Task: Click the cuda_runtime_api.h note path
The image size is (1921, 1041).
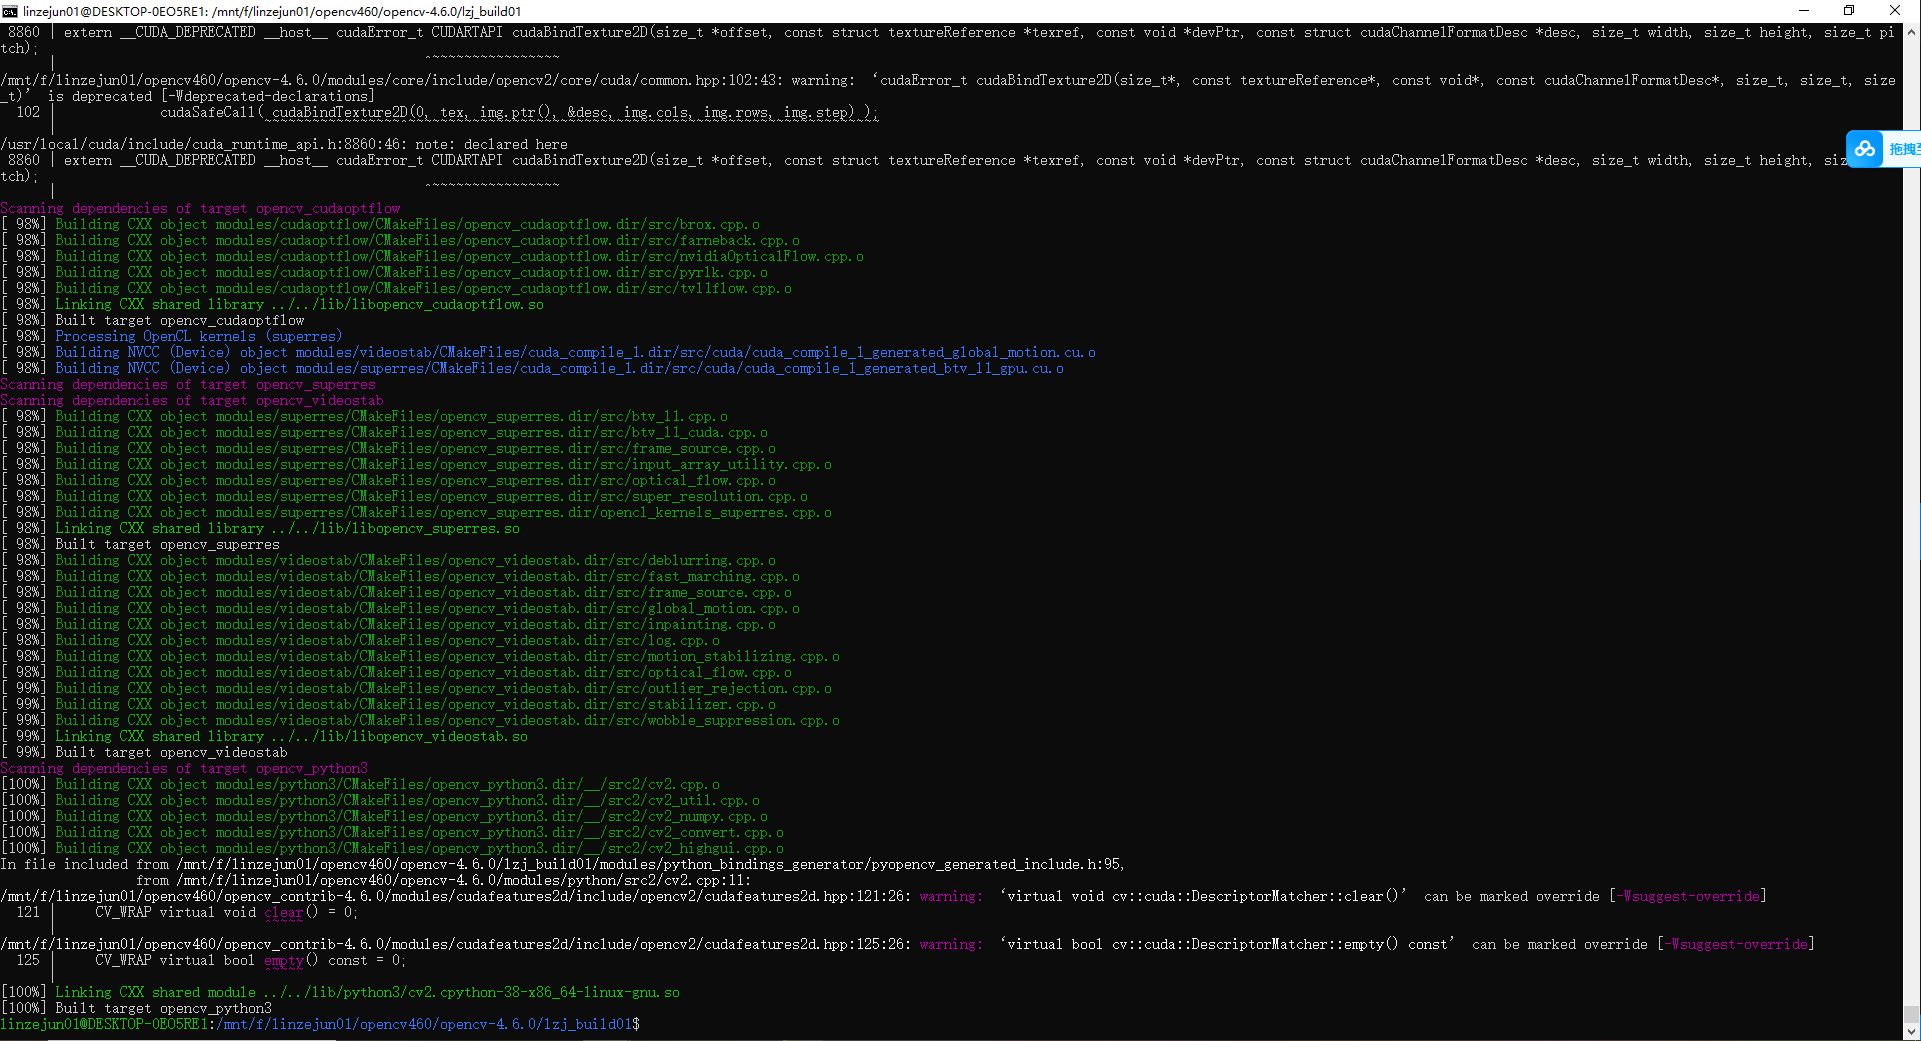Action: (180, 143)
